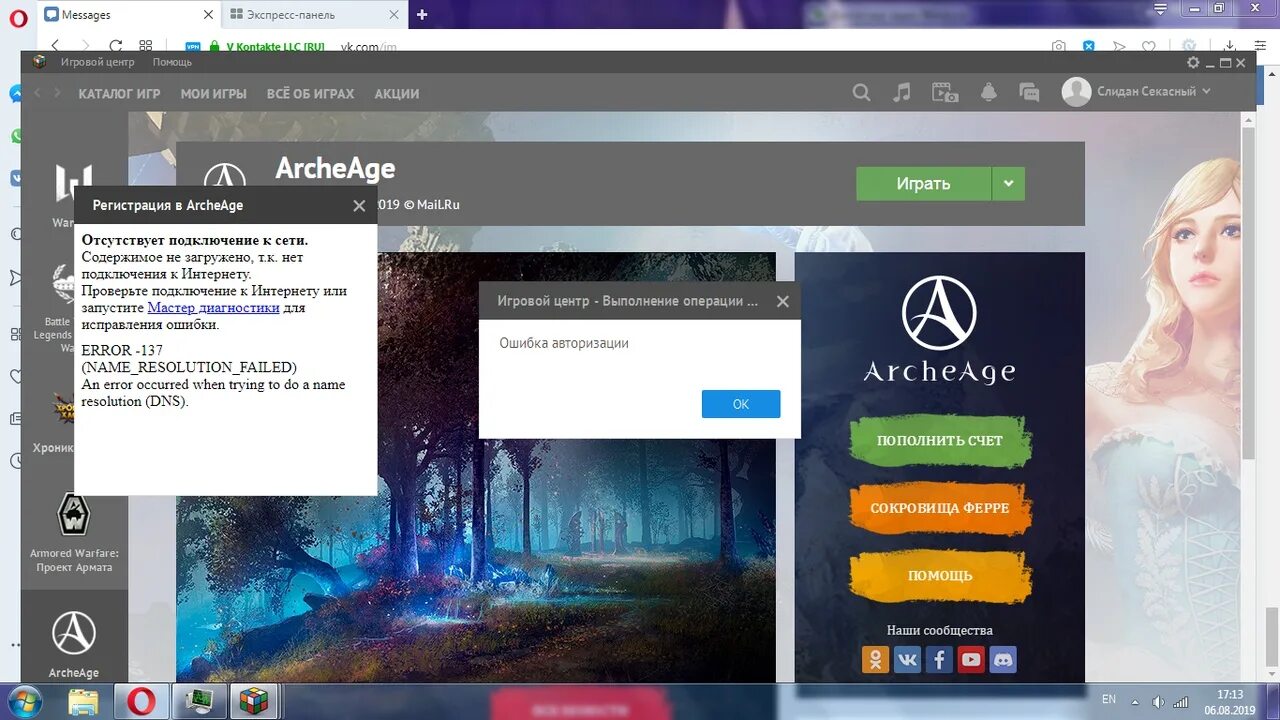Select ArcheAge in the game sidebar

click(x=74, y=643)
